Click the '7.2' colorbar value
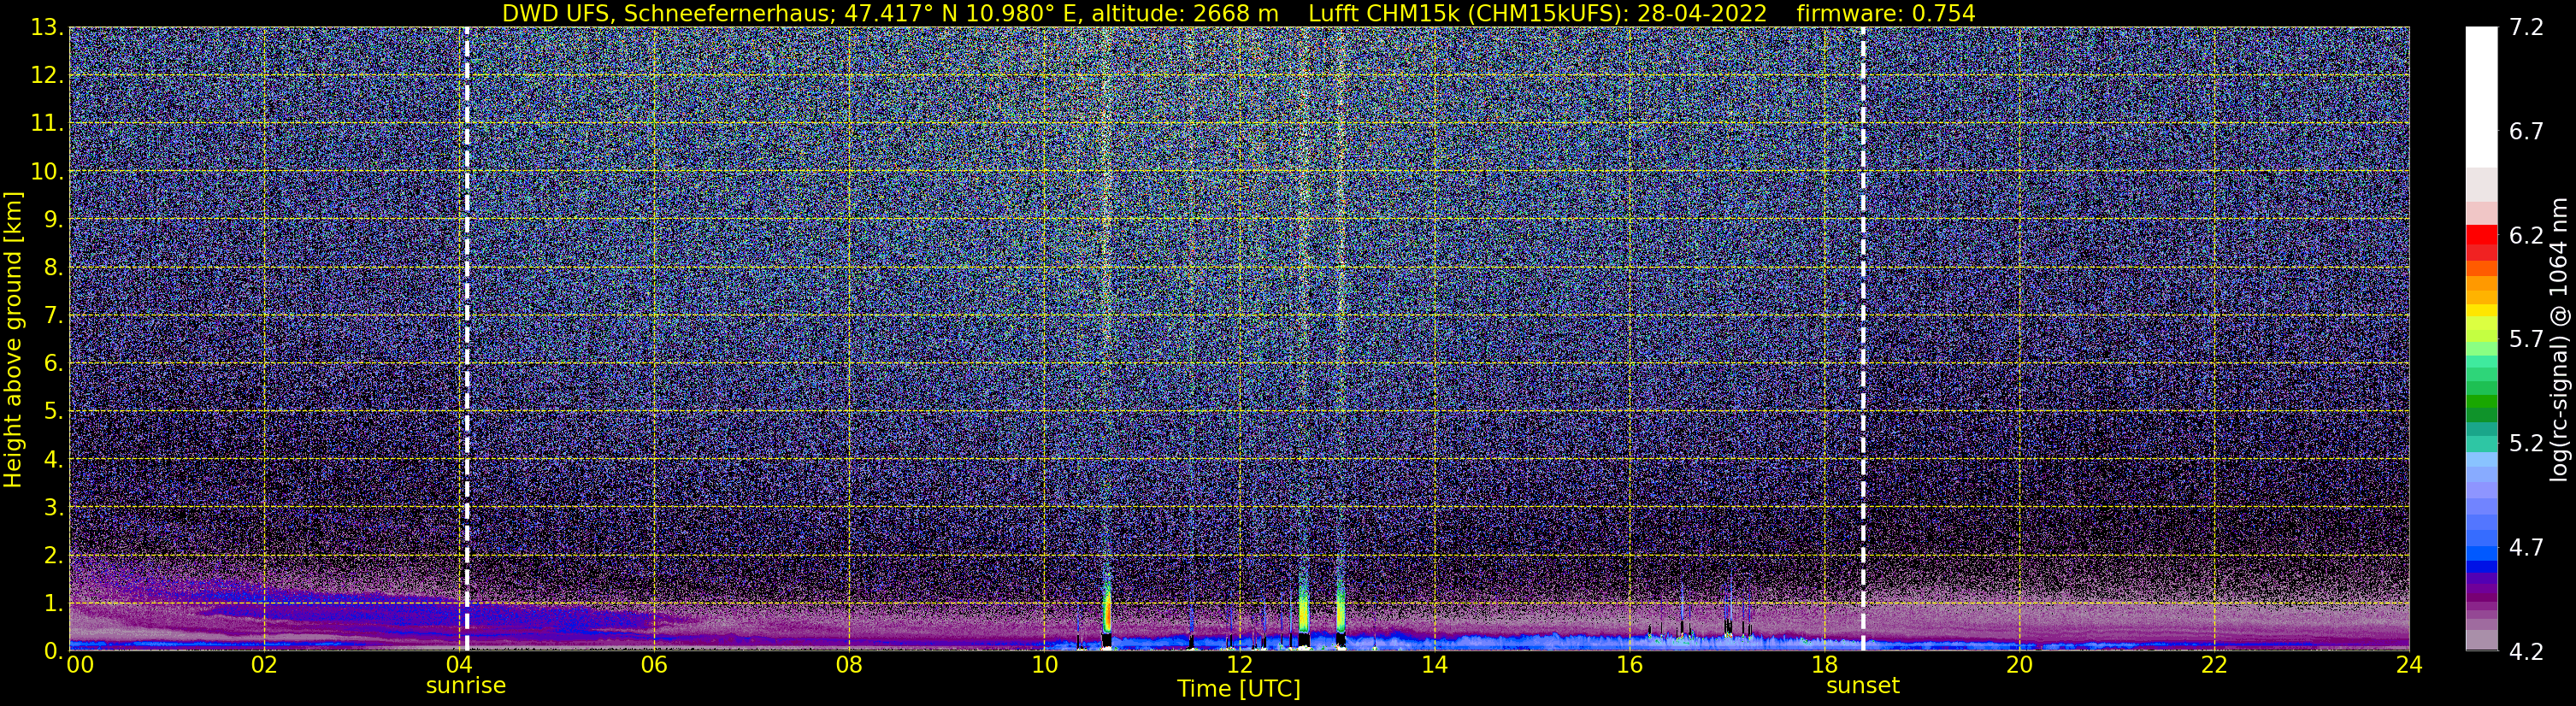The width and height of the screenshot is (2576, 706). coord(2526,28)
